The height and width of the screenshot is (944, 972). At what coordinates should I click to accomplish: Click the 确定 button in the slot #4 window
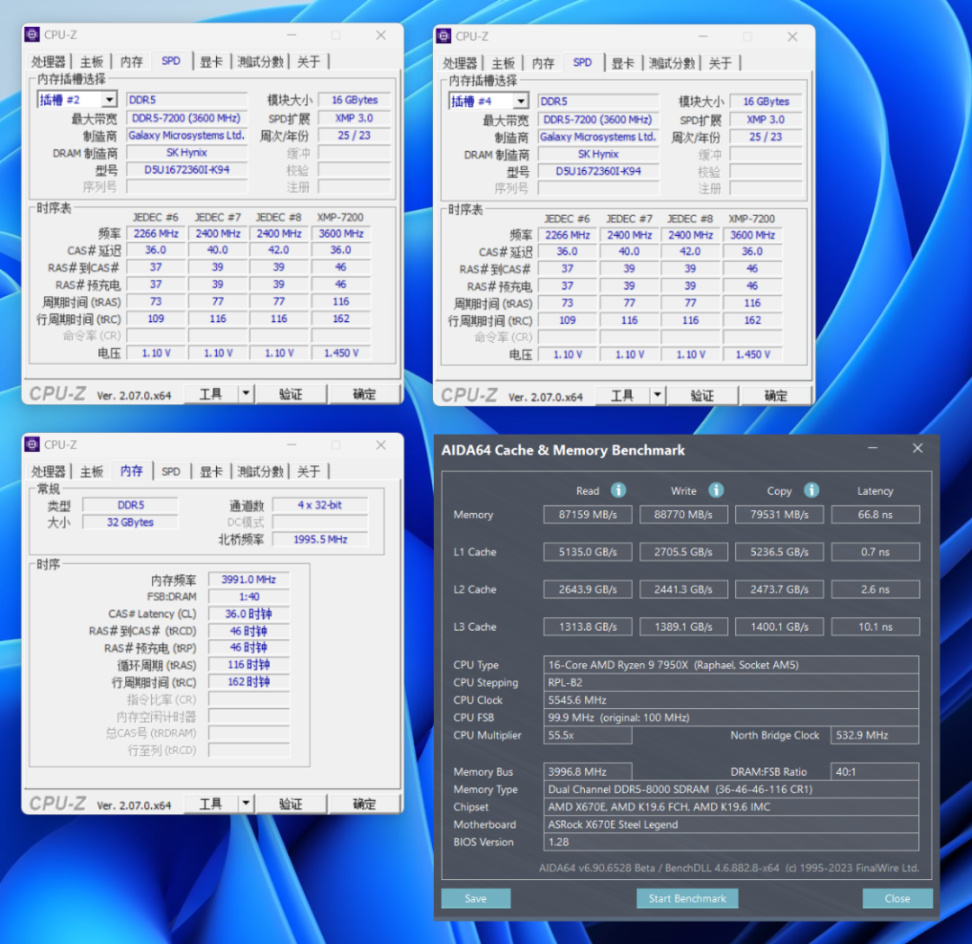776,395
